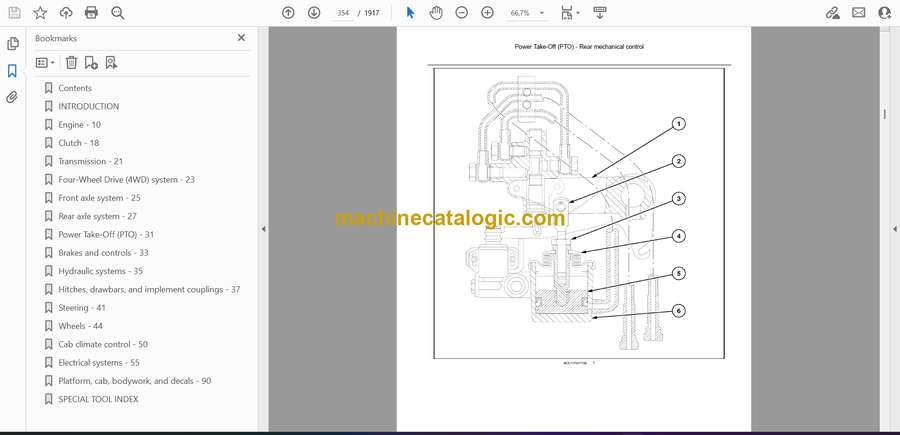Activate the Selection arrow tool
Image resolution: width=900 pixels, height=435 pixels.
410,13
